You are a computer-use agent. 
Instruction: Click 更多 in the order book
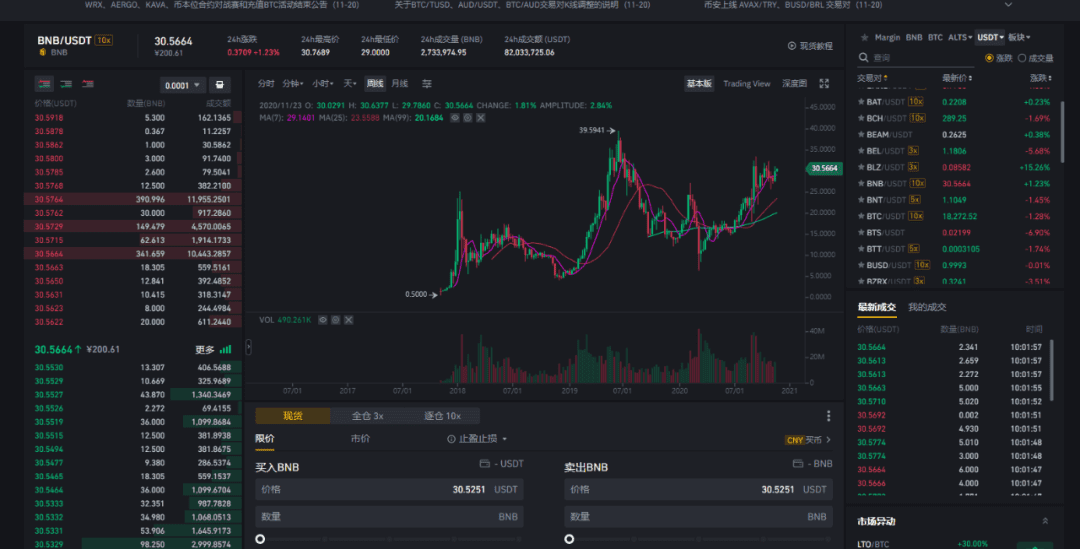(x=205, y=349)
